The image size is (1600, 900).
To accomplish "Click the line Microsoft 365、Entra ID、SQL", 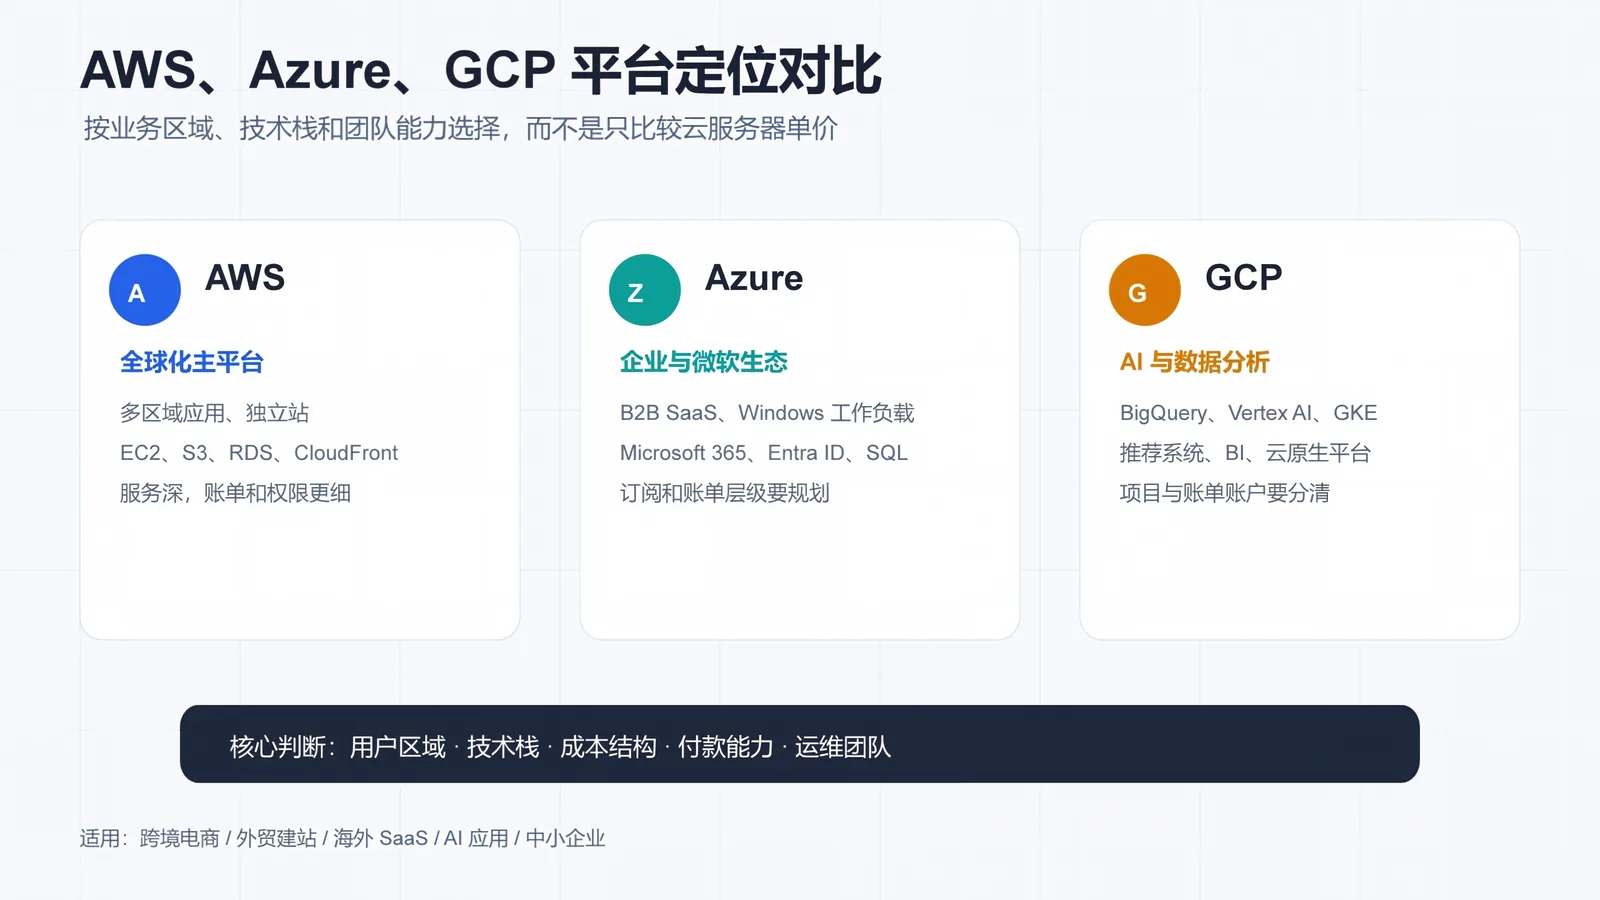I will 764,453.
